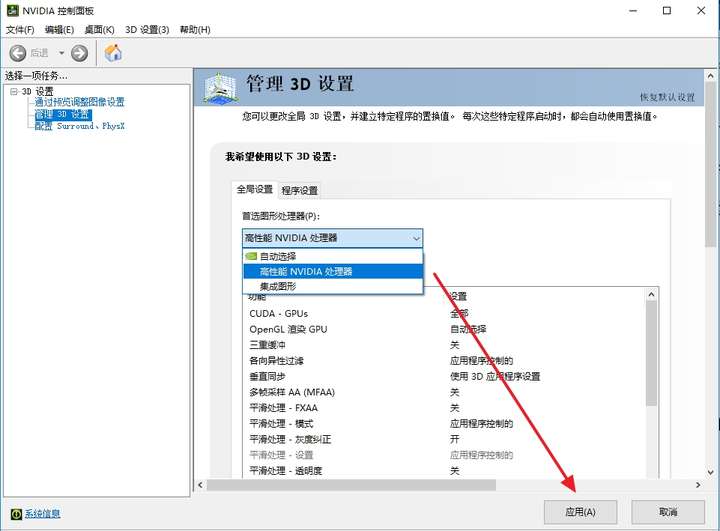Image resolution: width=720 pixels, height=531 pixels.
Task: Select 配置 Surround、PhysX in task tree
Action: [x=79, y=126]
